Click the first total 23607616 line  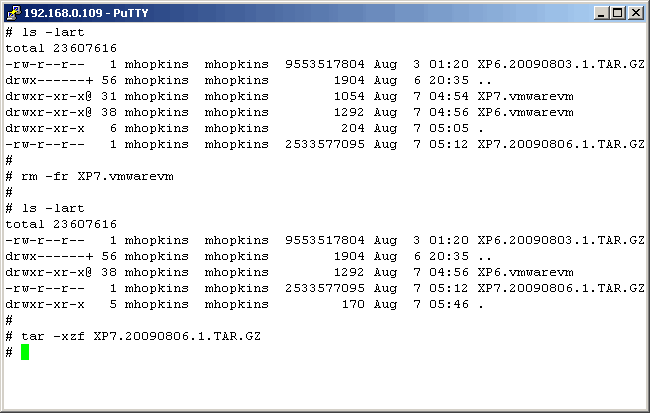61,48
